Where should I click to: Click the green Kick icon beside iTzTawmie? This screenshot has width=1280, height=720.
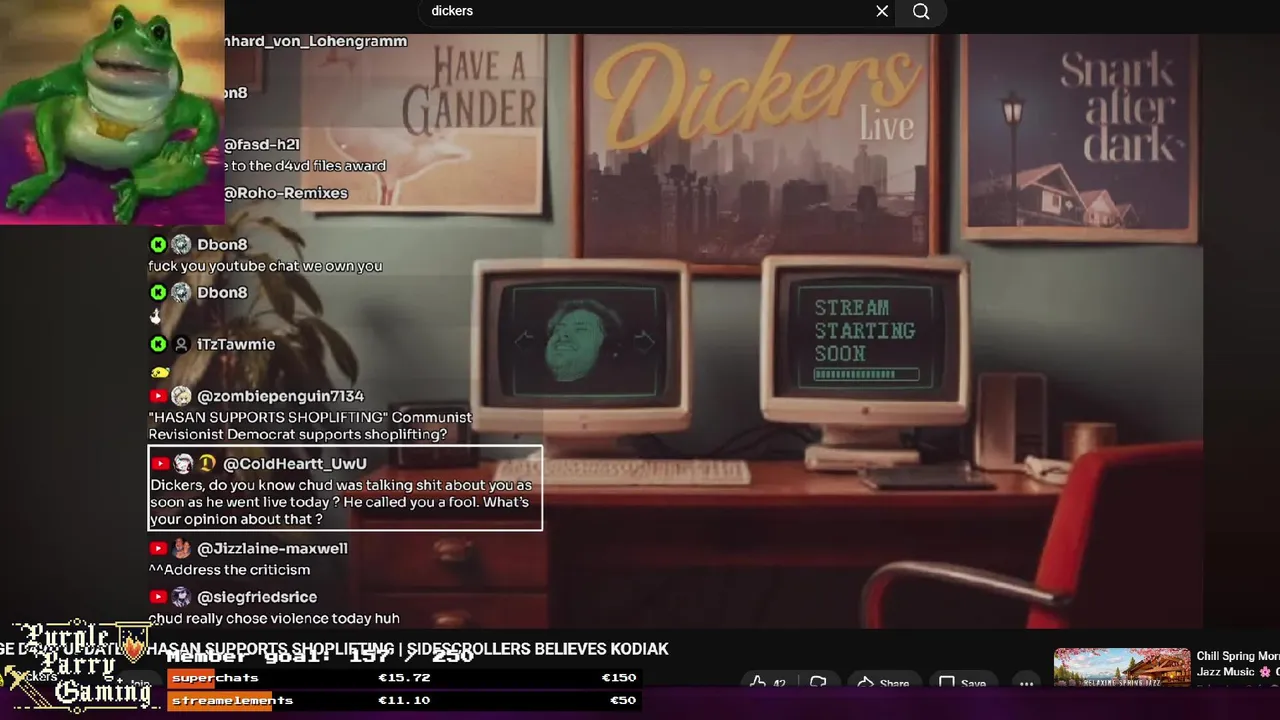(158, 344)
